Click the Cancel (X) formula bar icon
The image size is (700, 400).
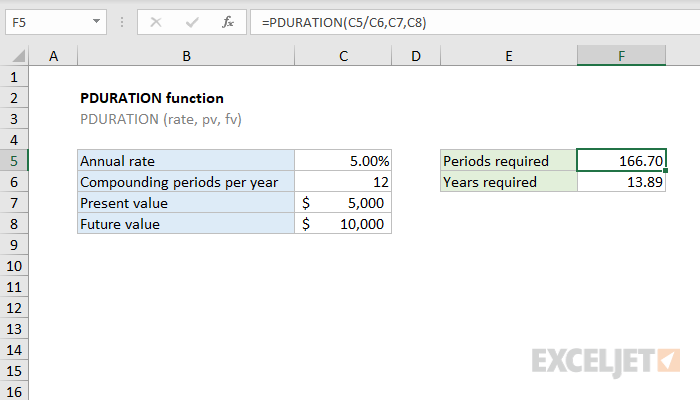pyautogui.click(x=156, y=22)
